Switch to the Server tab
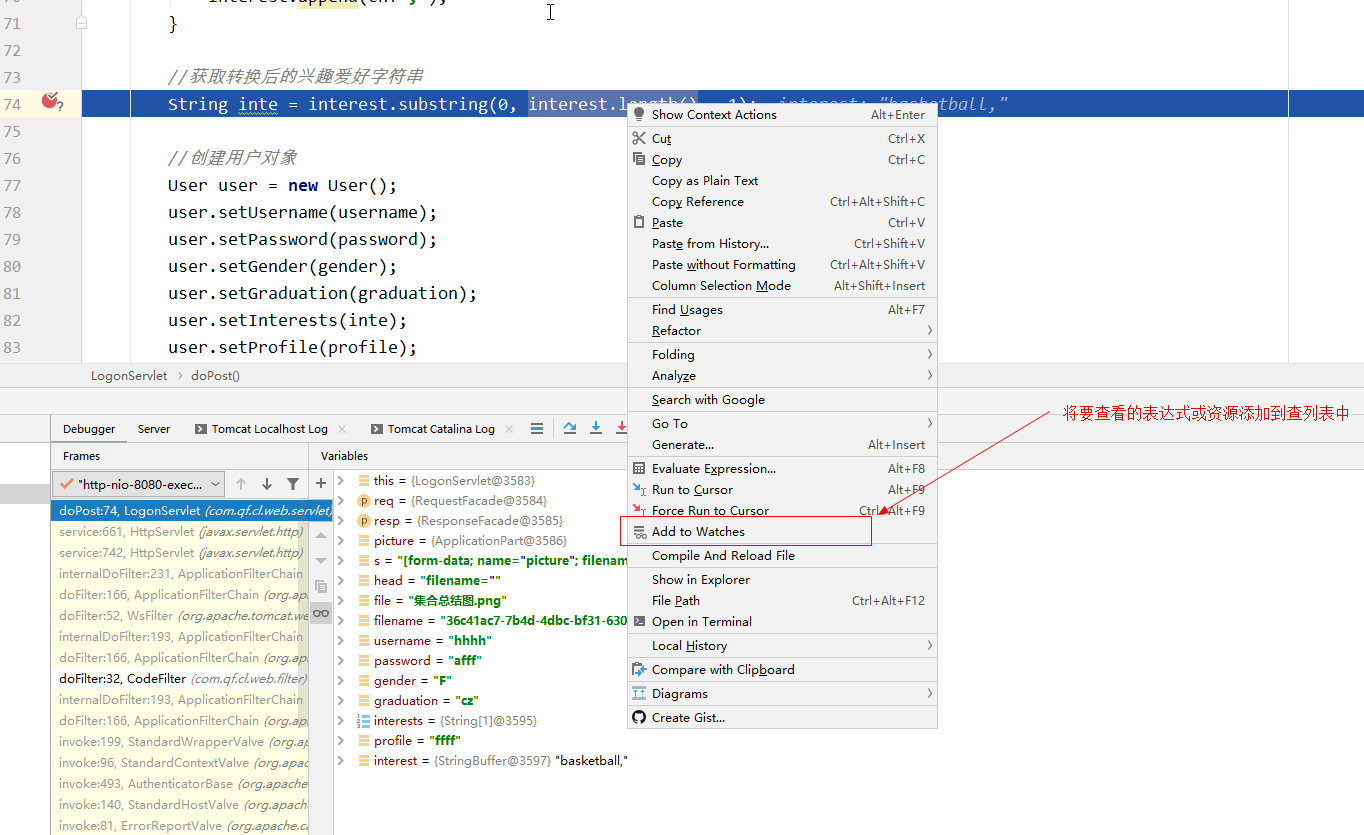The width and height of the screenshot is (1364, 835). point(154,429)
